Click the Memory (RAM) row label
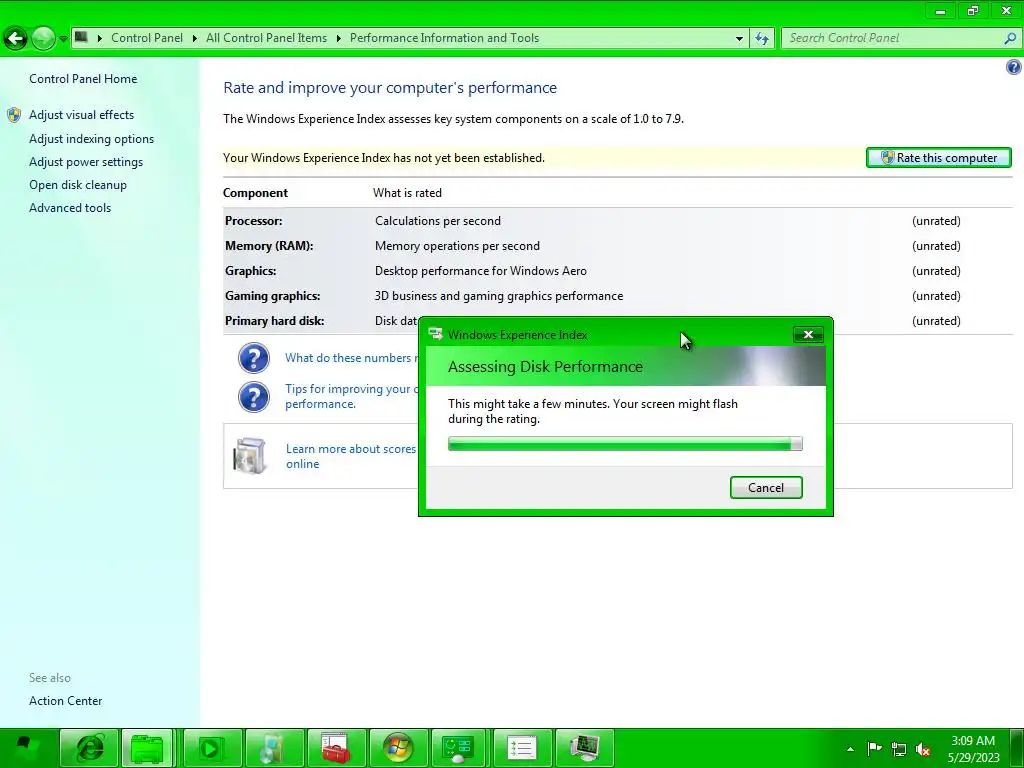This screenshot has width=1024, height=768. [x=269, y=246]
